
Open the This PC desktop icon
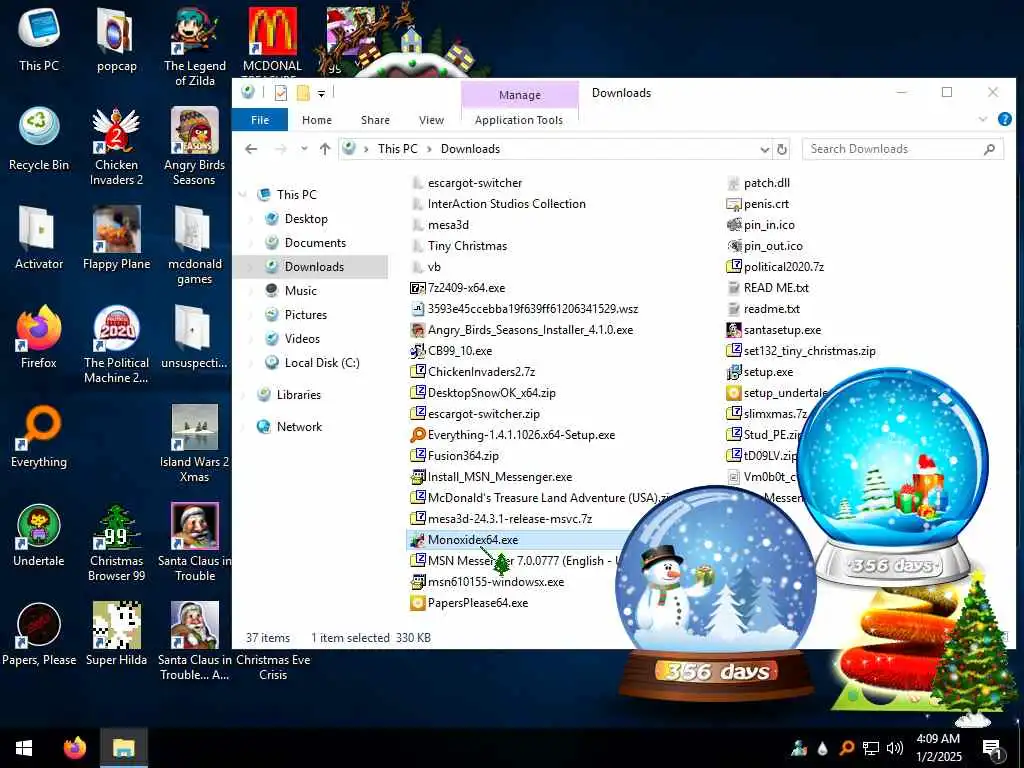click(x=39, y=39)
